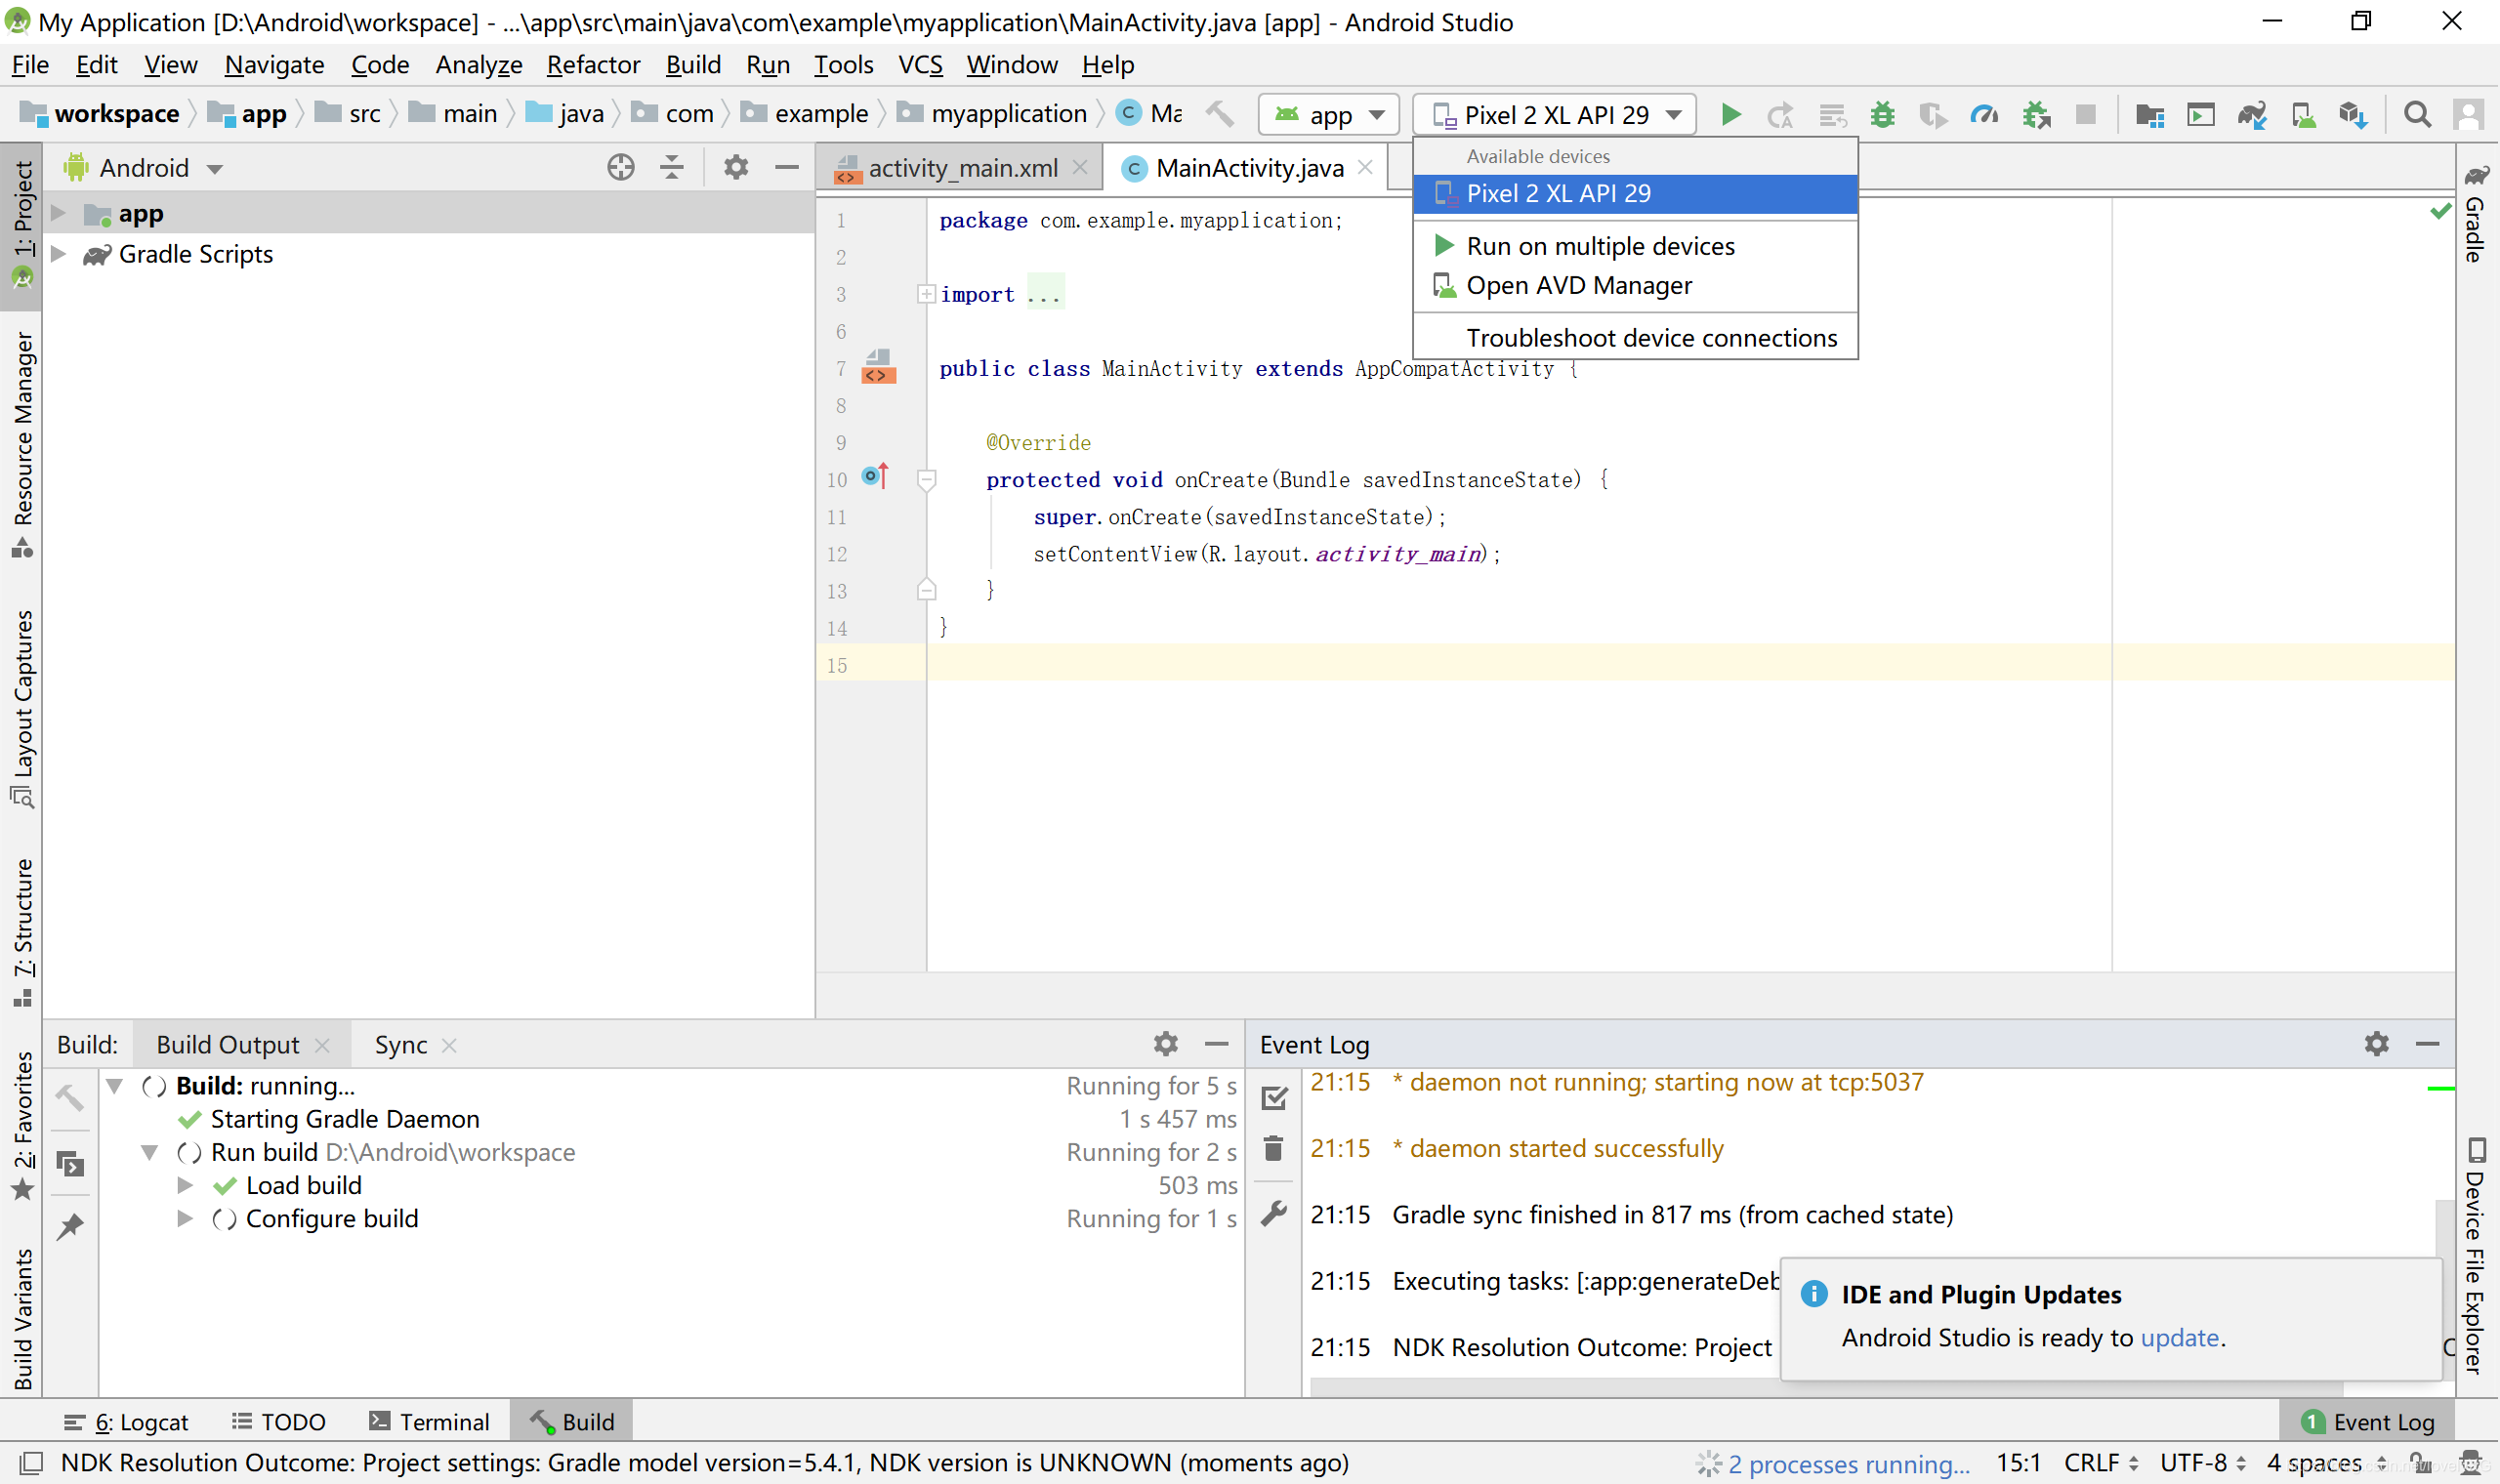Open the app run configuration dropdown

(1329, 115)
